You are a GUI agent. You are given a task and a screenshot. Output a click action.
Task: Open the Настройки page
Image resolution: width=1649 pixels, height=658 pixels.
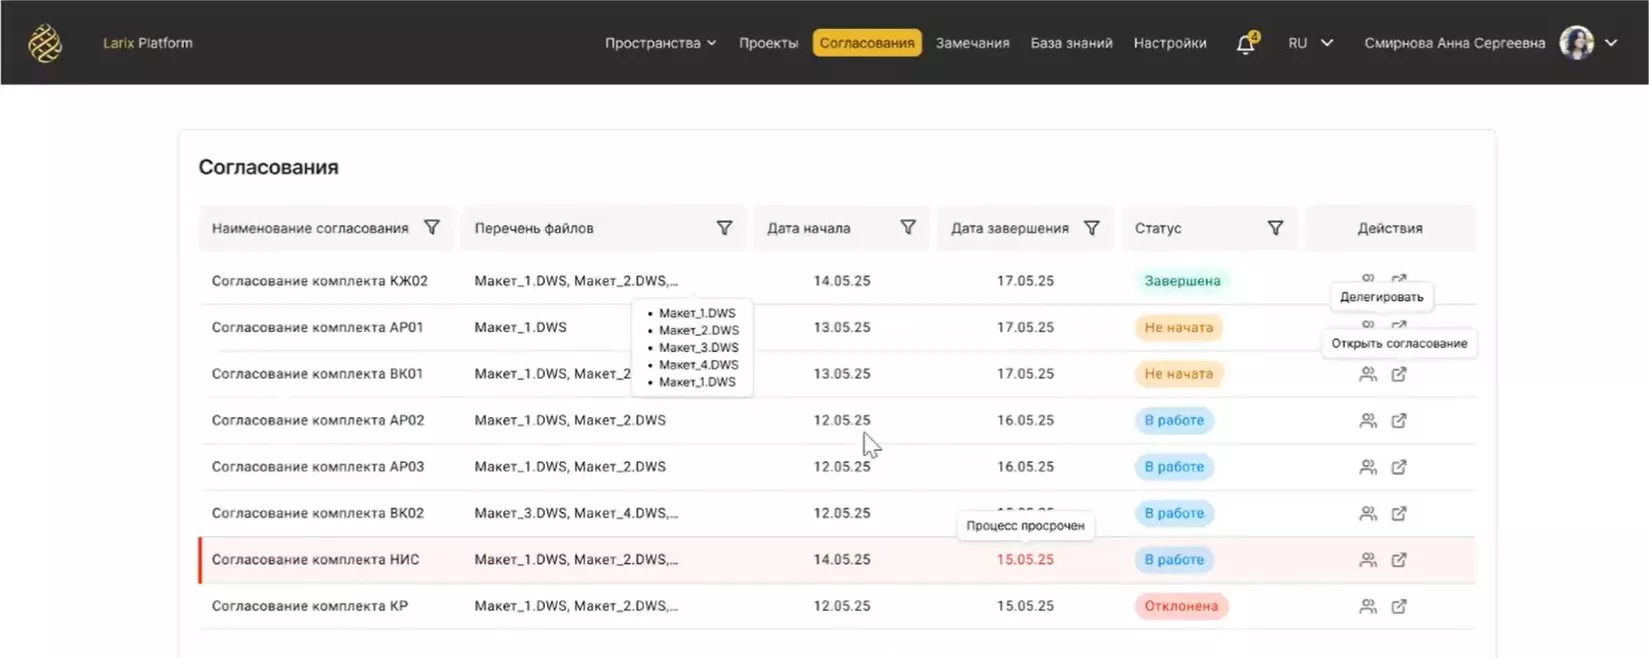click(x=1169, y=43)
